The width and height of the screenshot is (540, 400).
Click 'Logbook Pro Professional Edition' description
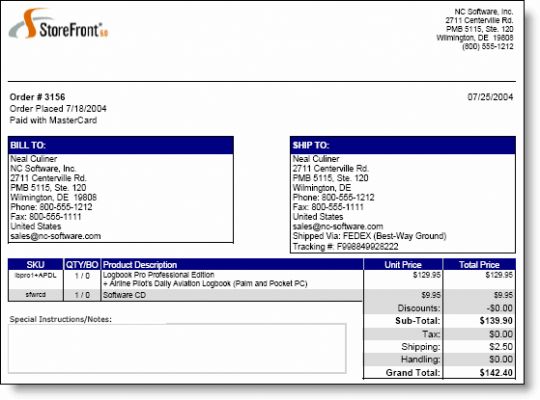tap(159, 275)
